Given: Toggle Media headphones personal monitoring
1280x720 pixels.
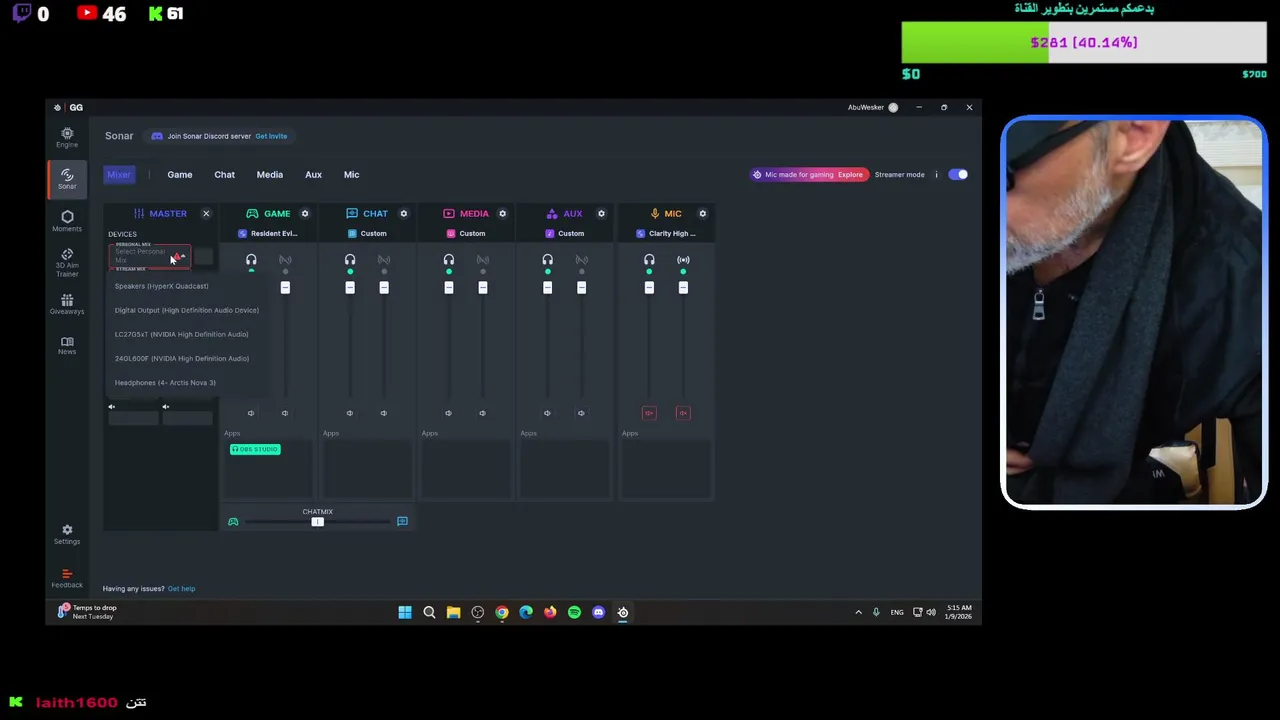Looking at the screenshot, I should click(449, 260).
